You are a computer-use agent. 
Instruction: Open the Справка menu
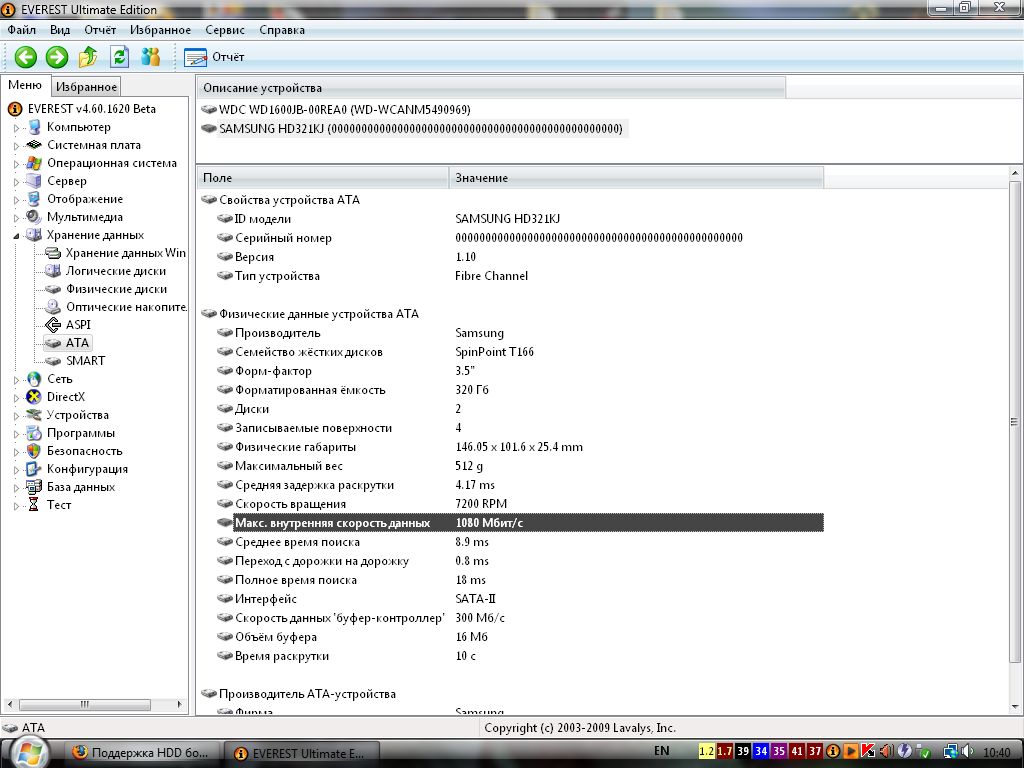[x=282, y=30]
